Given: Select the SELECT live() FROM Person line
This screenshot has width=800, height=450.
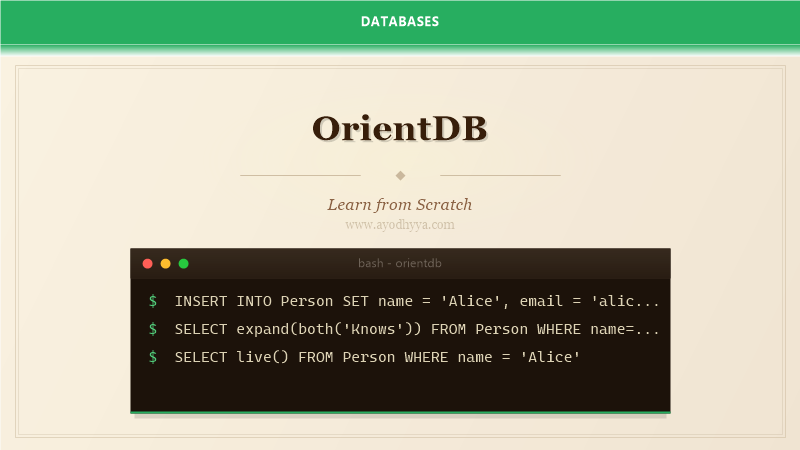Looking at the screenshot, I should [x=378, y=357].
